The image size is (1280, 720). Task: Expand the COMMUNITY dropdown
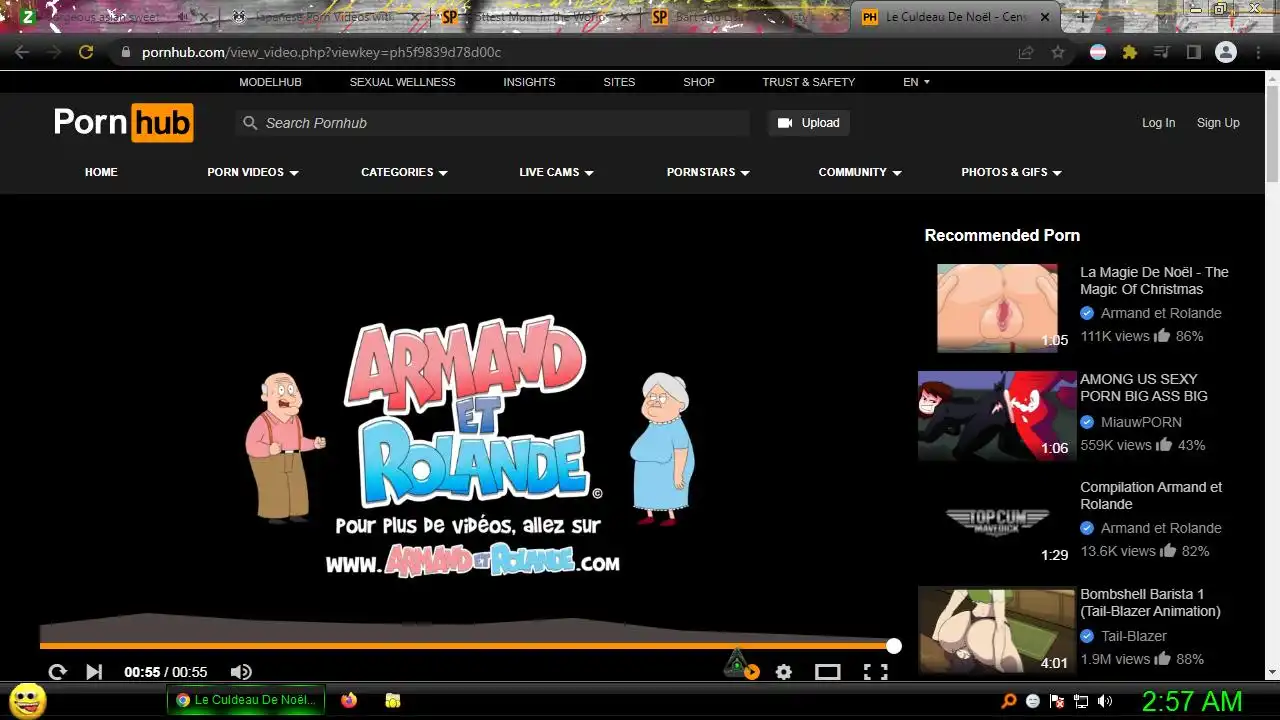pos(860,172)
